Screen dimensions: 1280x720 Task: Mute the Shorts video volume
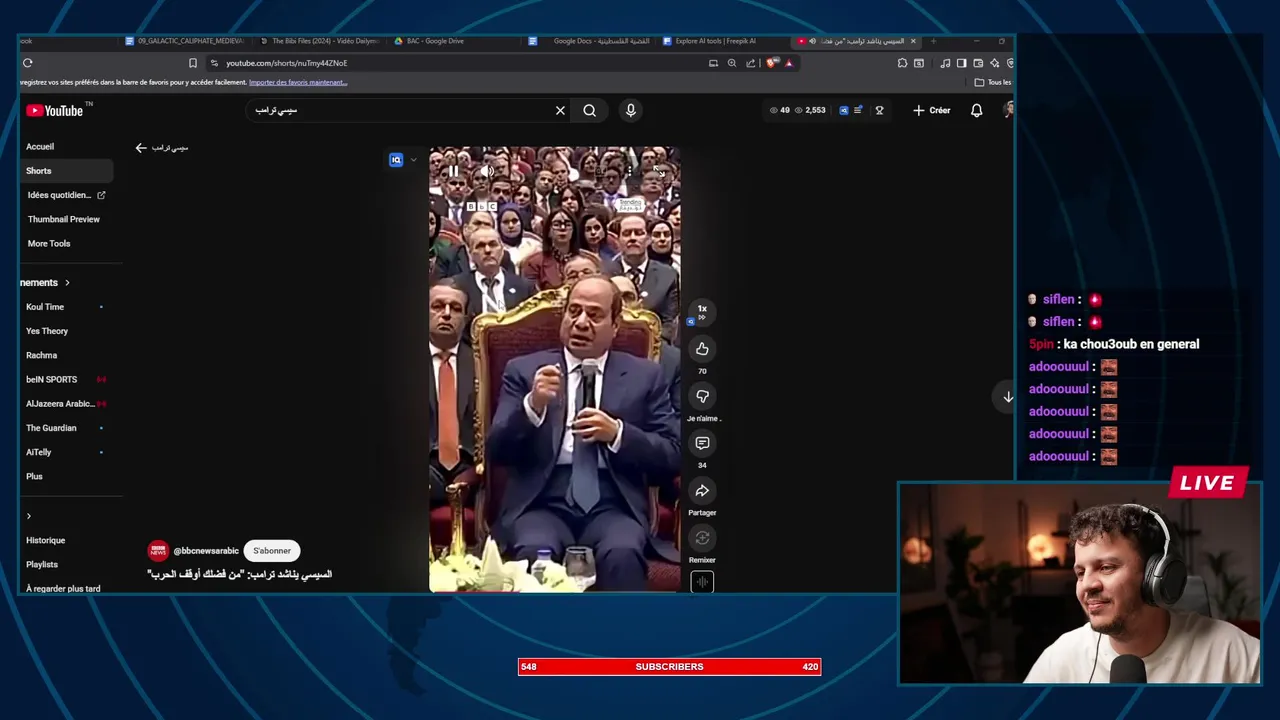pyautogui.click(x=487, y=171)
